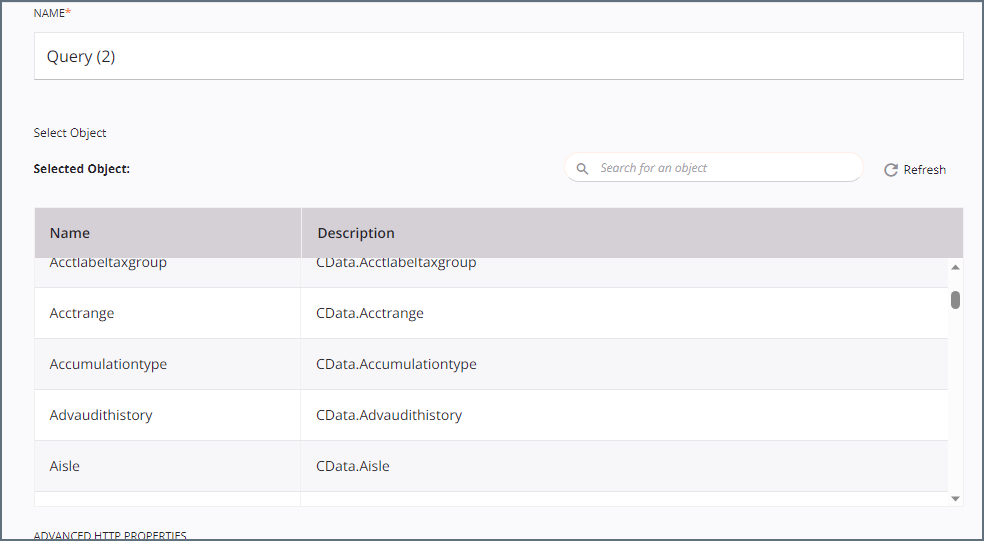Select the Acctrange object row

point(491,313)
